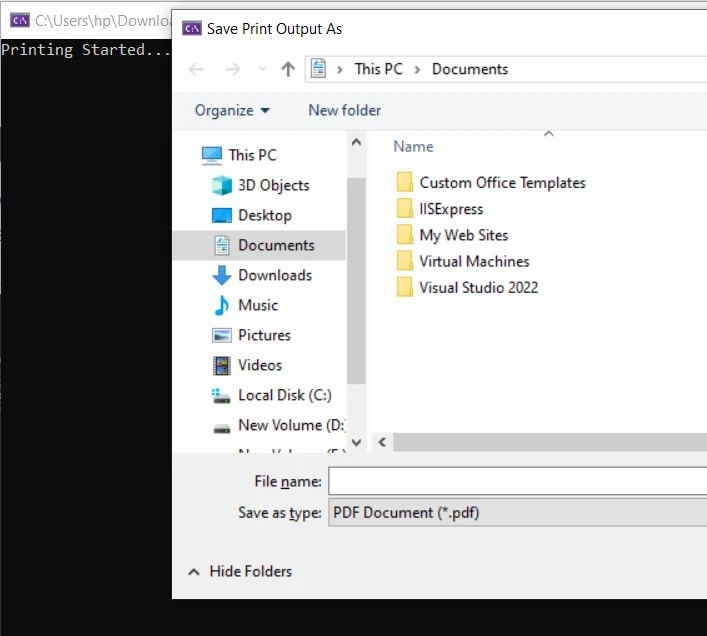Screen dimensions: 707x636
Task: Click the Up arrow navigation icon
Action: coord(288,69)
